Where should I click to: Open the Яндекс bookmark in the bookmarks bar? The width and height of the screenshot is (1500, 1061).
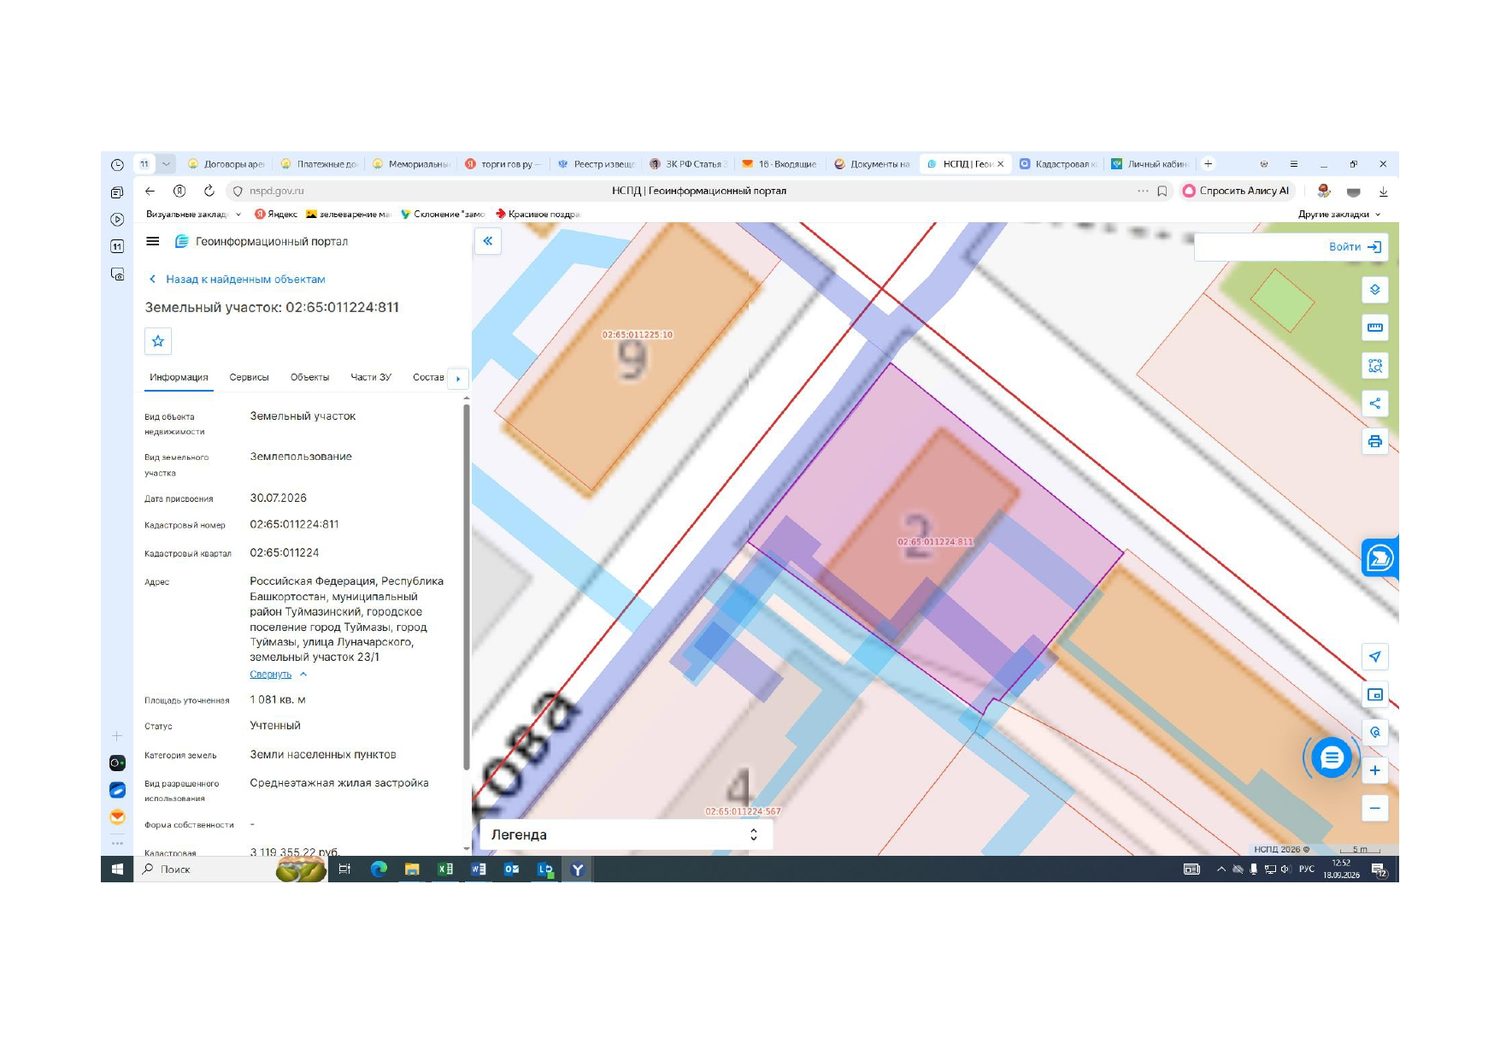tap(276, 214)
